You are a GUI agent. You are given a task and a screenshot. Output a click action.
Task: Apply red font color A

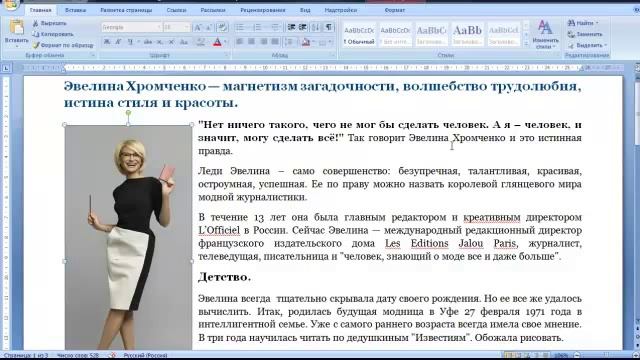pyautogui.click(x=217, y=42)
